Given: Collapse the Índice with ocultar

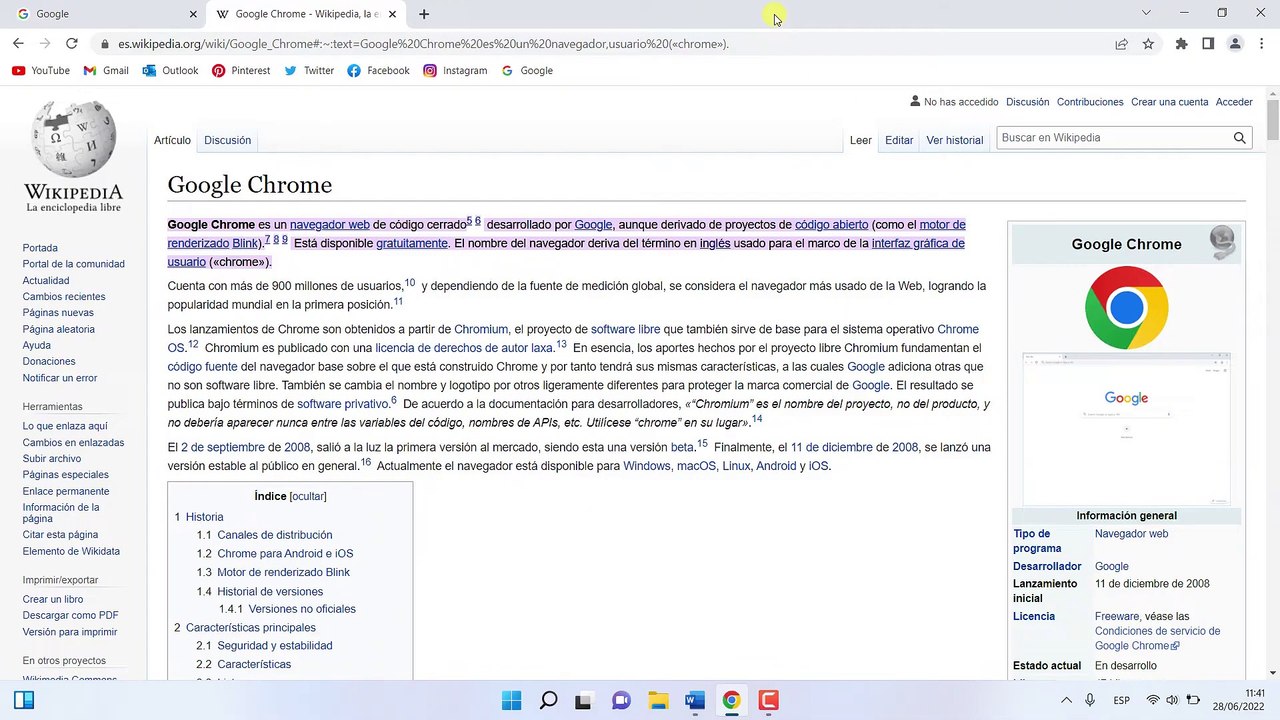Looking at the screenshot, I should [308, 496].
